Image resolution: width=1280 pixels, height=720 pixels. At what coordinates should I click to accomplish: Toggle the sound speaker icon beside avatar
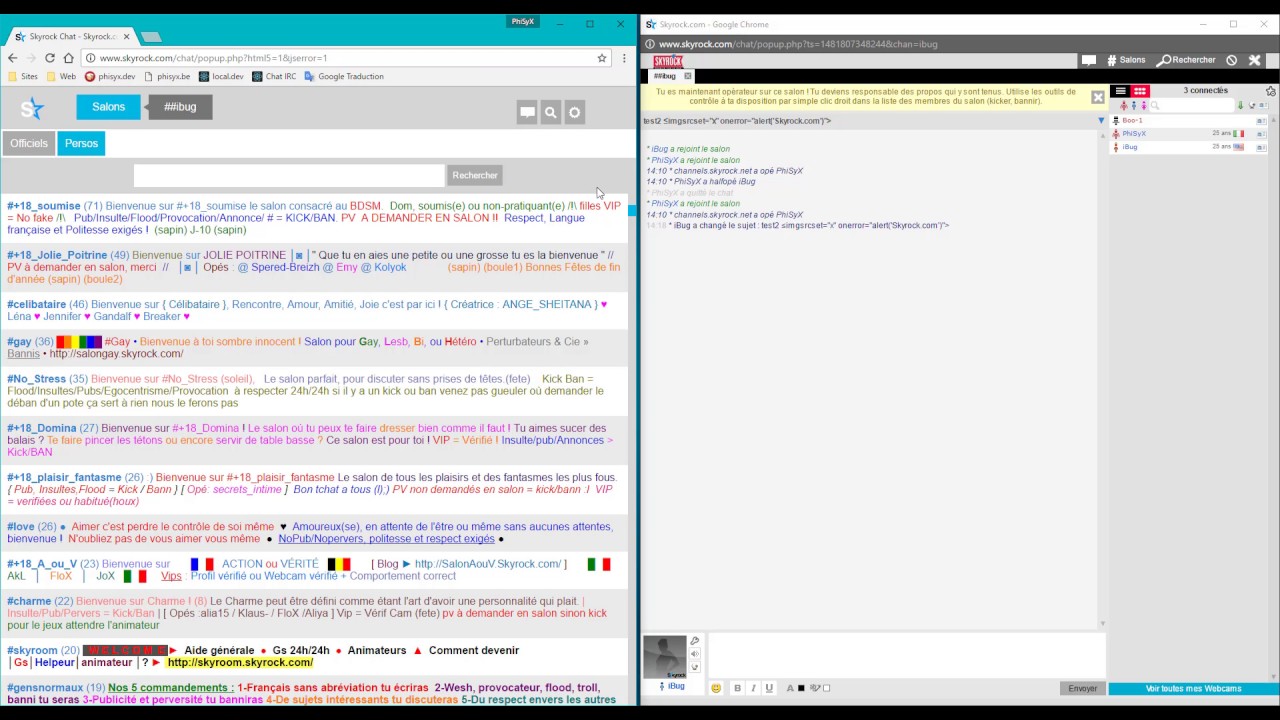click(695, 654)
